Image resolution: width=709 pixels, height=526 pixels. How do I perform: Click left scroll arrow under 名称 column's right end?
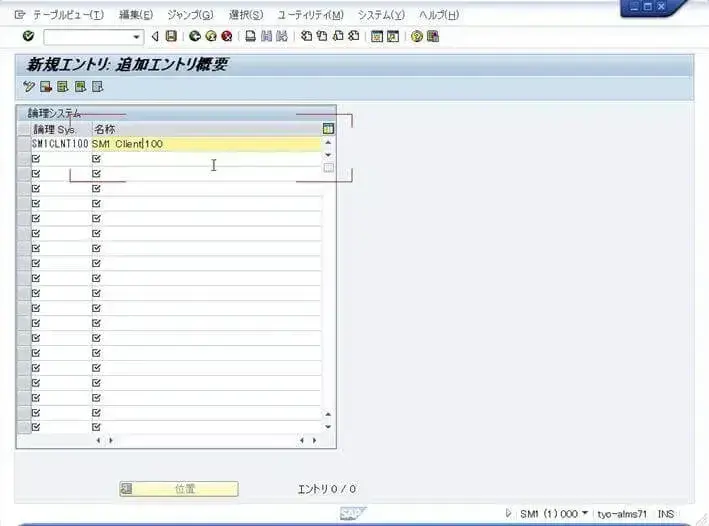[302, 440]
